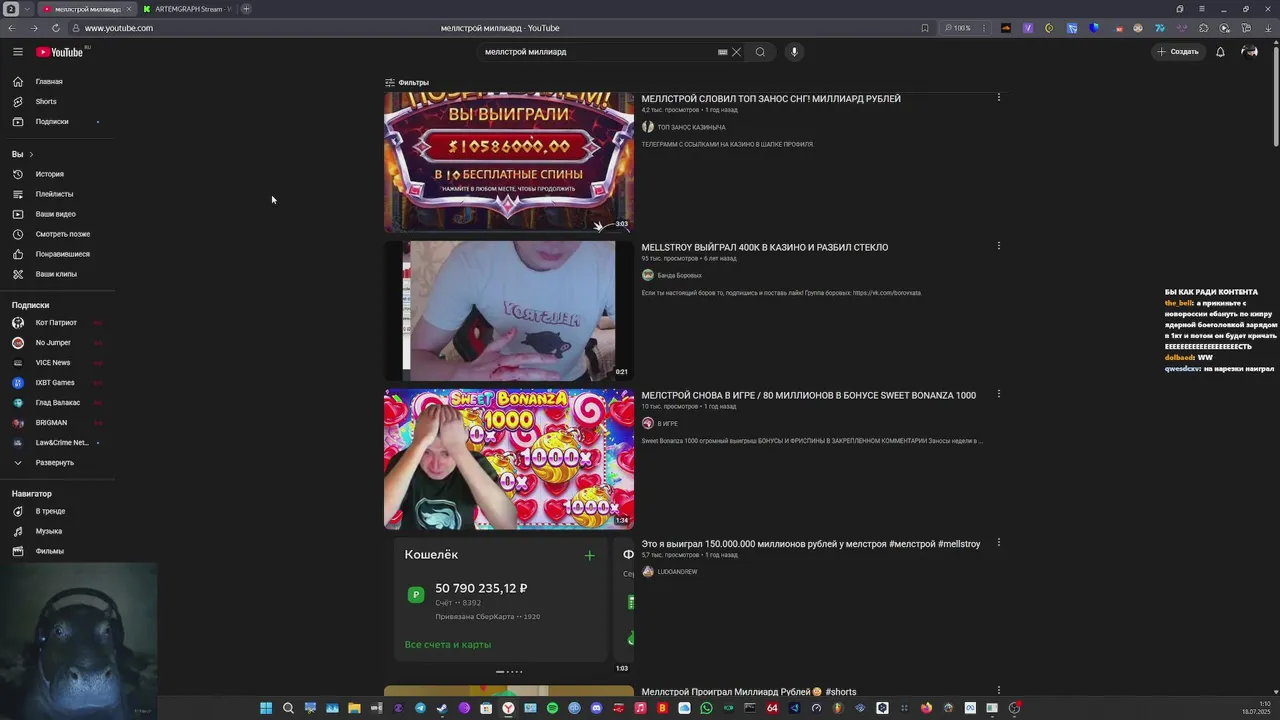Open title Мелстрой Проиграл Миллиард Рублей shorts
This screenshot has width=1280, height=720.
(749, 692)
